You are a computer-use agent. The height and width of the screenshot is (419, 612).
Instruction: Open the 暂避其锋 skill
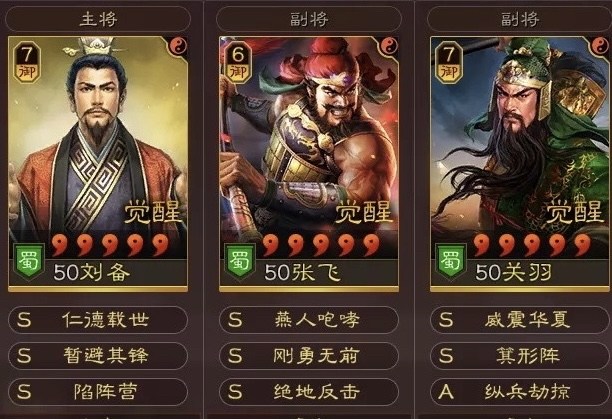tap(98, 356)
